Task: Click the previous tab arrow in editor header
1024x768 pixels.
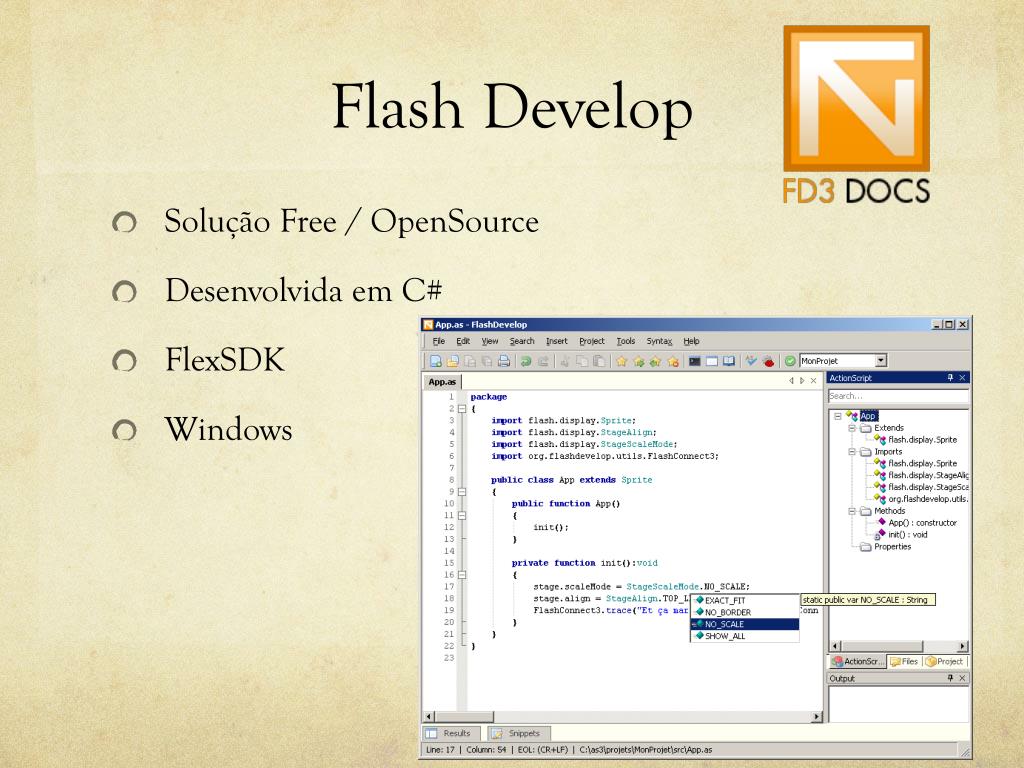Action: (x=791, y=381)
